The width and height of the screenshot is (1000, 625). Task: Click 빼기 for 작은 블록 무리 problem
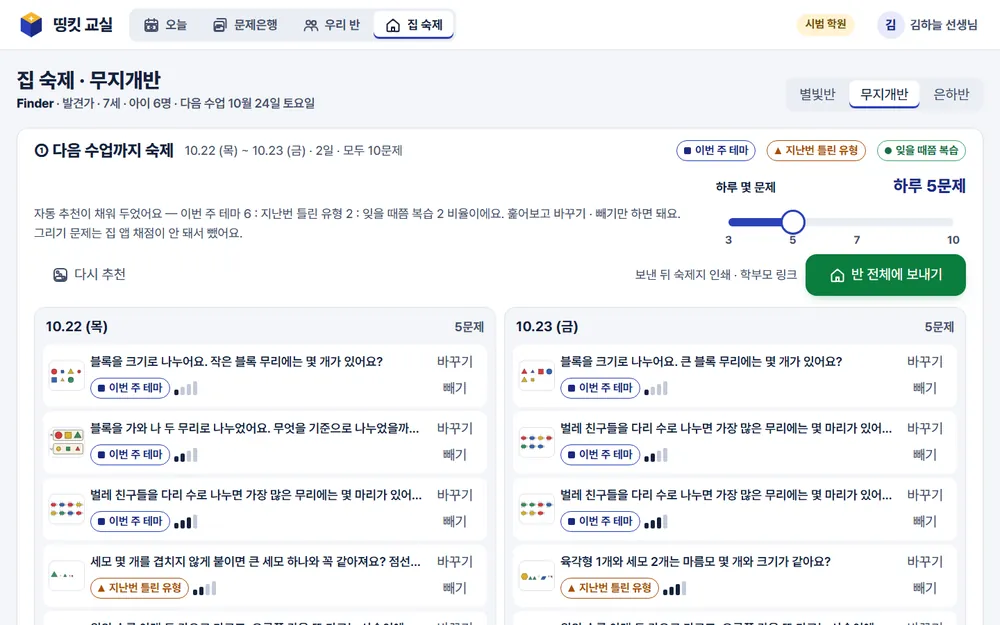click(455, 388)
